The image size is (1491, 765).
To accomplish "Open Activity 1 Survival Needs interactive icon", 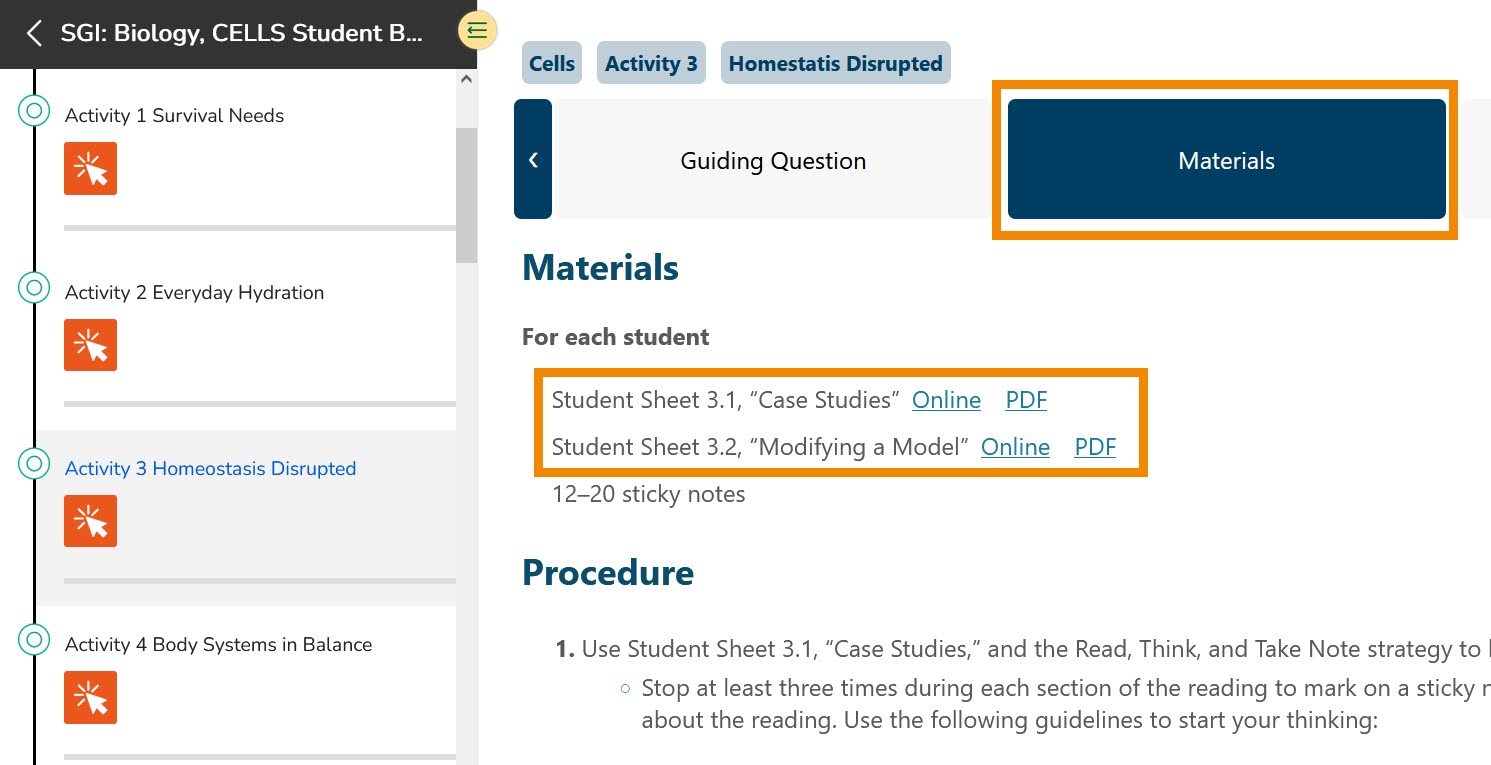I will click(x=90, y=168).
